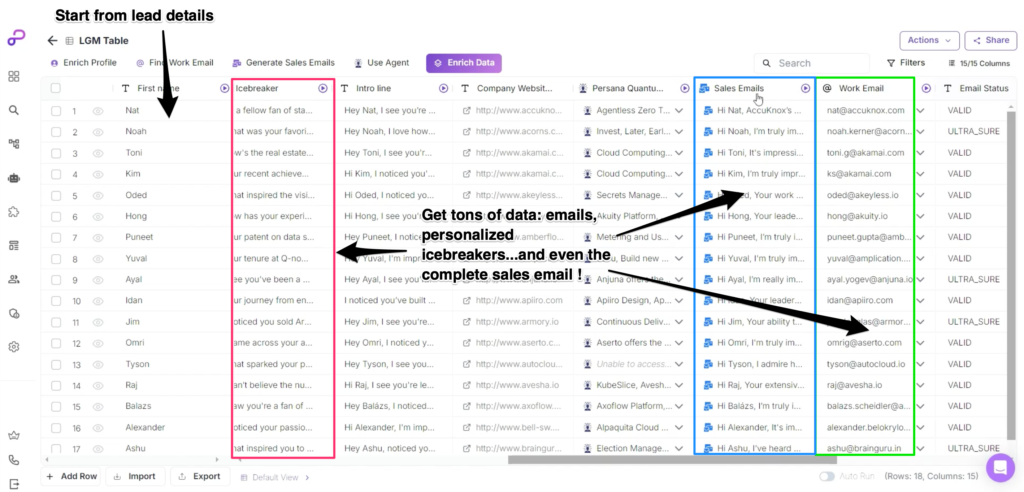Select the Generate Sales Emails option

click(283, 63)
